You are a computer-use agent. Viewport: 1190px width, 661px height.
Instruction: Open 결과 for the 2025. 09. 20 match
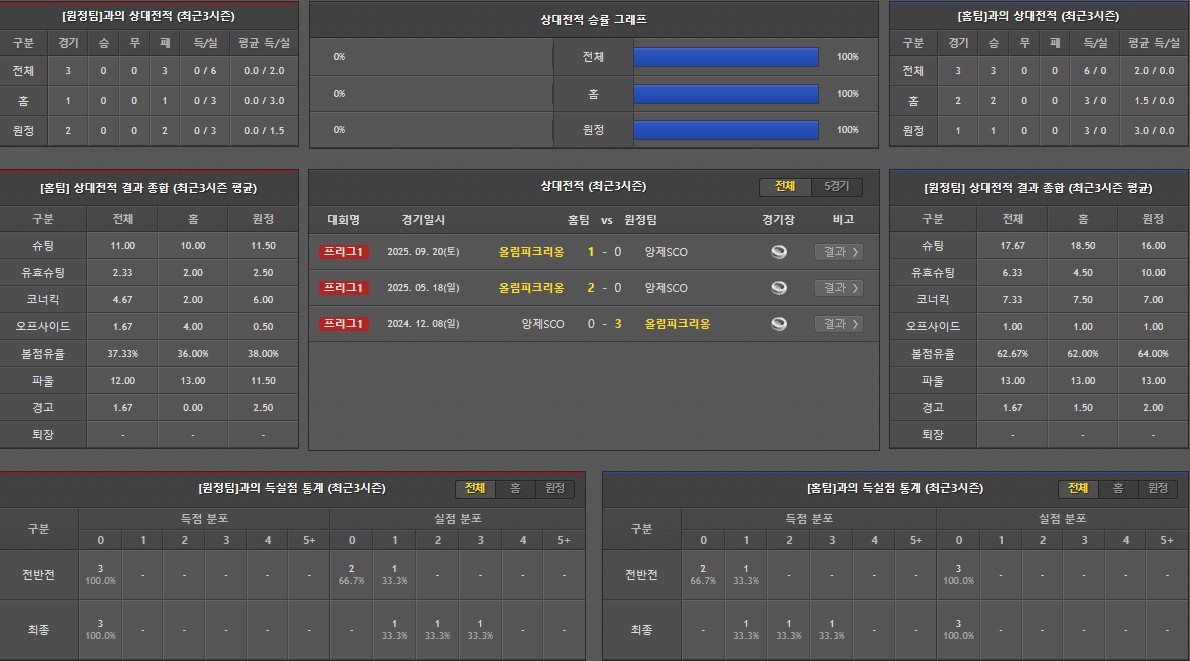coord(838,252)
